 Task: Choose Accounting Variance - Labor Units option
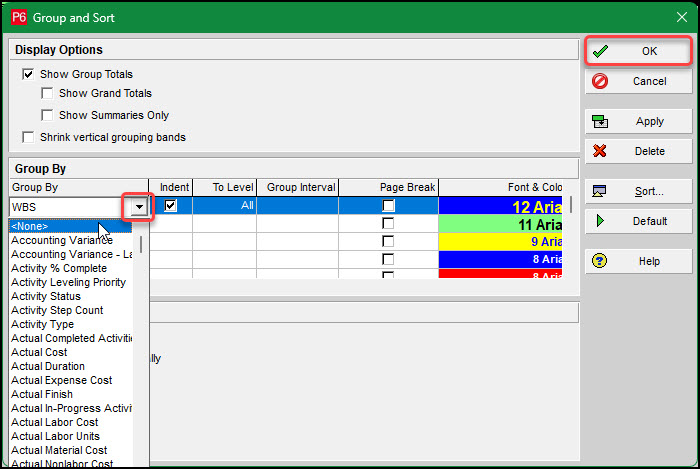click(x=71, y=254)
